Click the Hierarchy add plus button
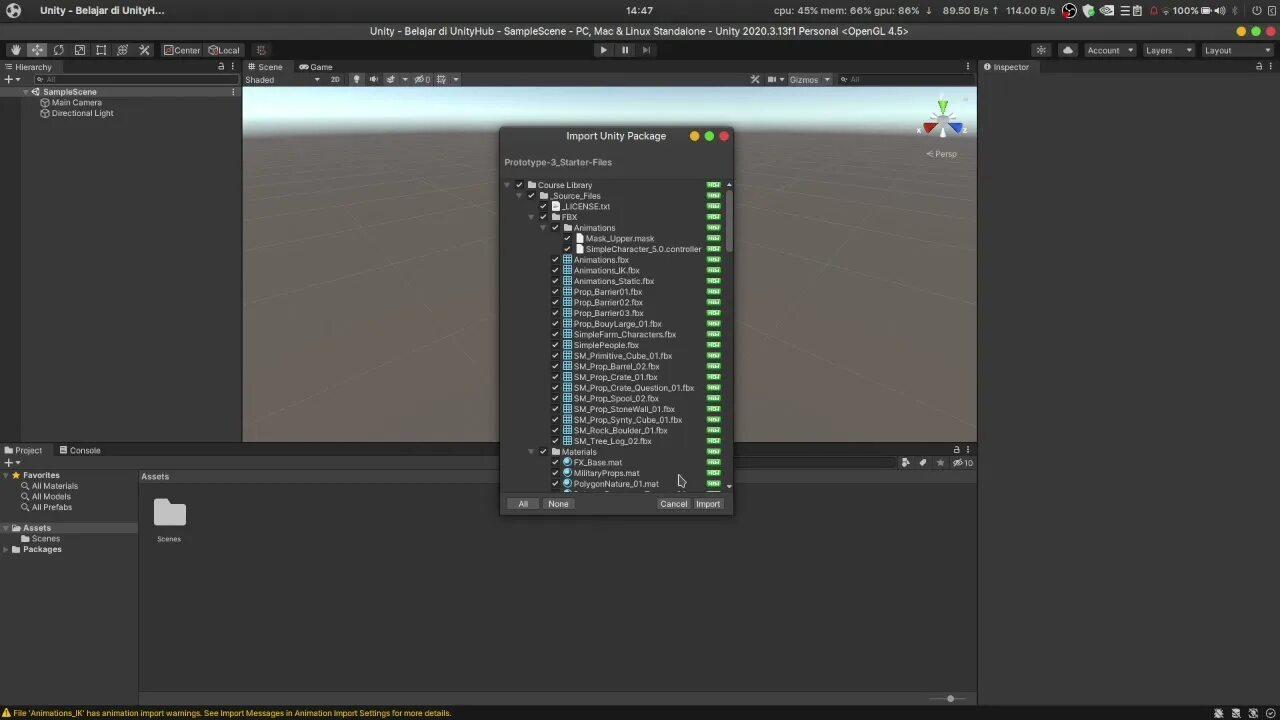 click(x=11, y=79)
